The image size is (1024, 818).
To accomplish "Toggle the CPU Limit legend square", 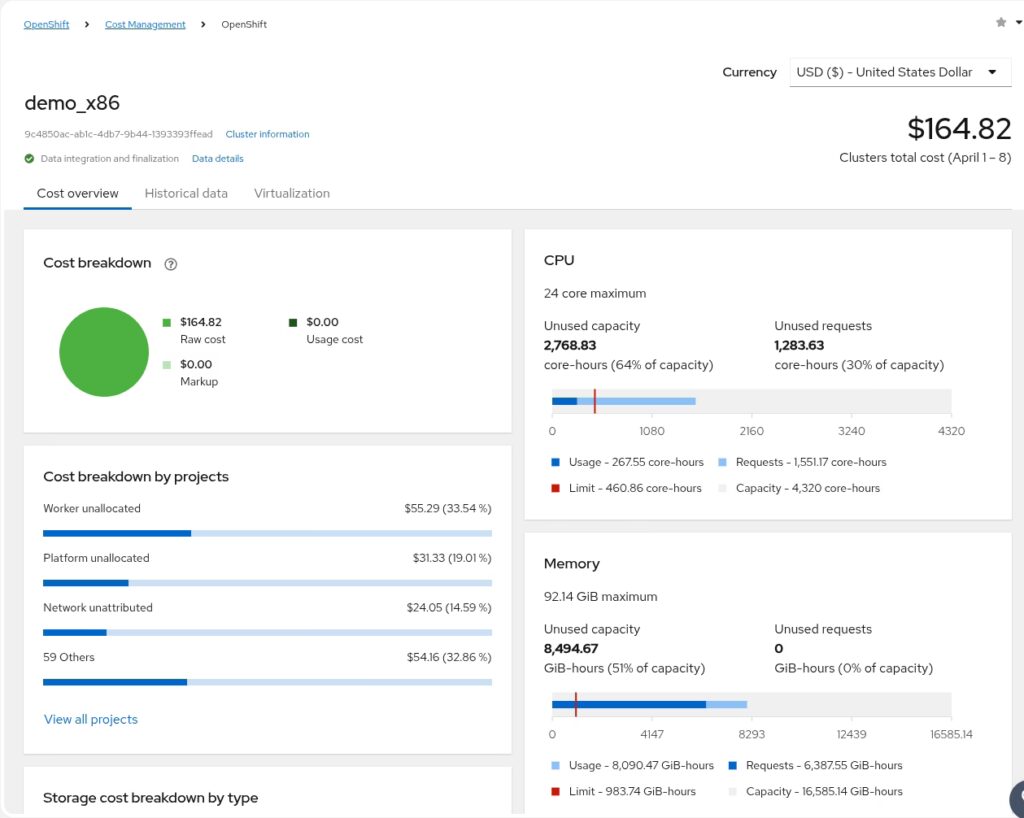I will point(555,488).
